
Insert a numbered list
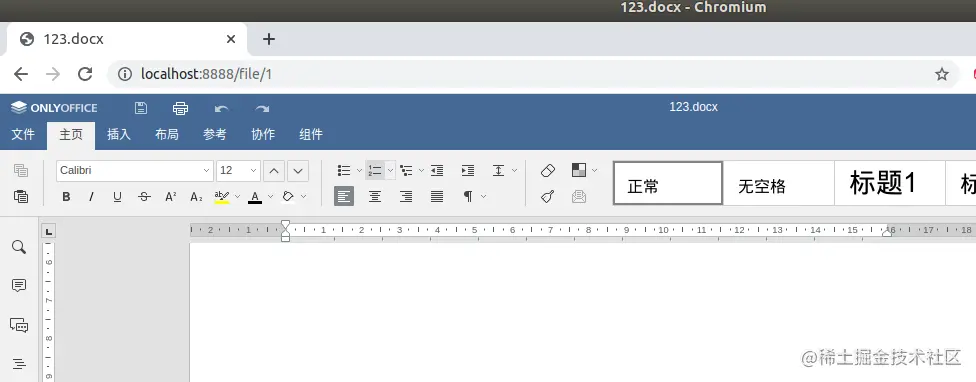pyautogui.click(x=375, y=170)
